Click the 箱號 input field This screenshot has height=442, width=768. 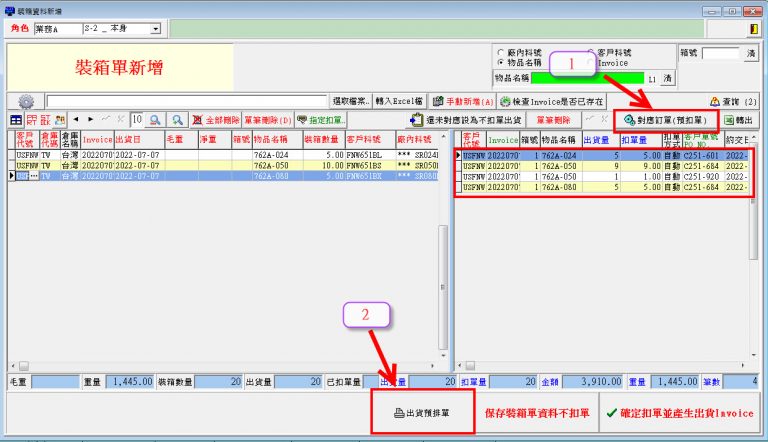[x=721, y=53]
